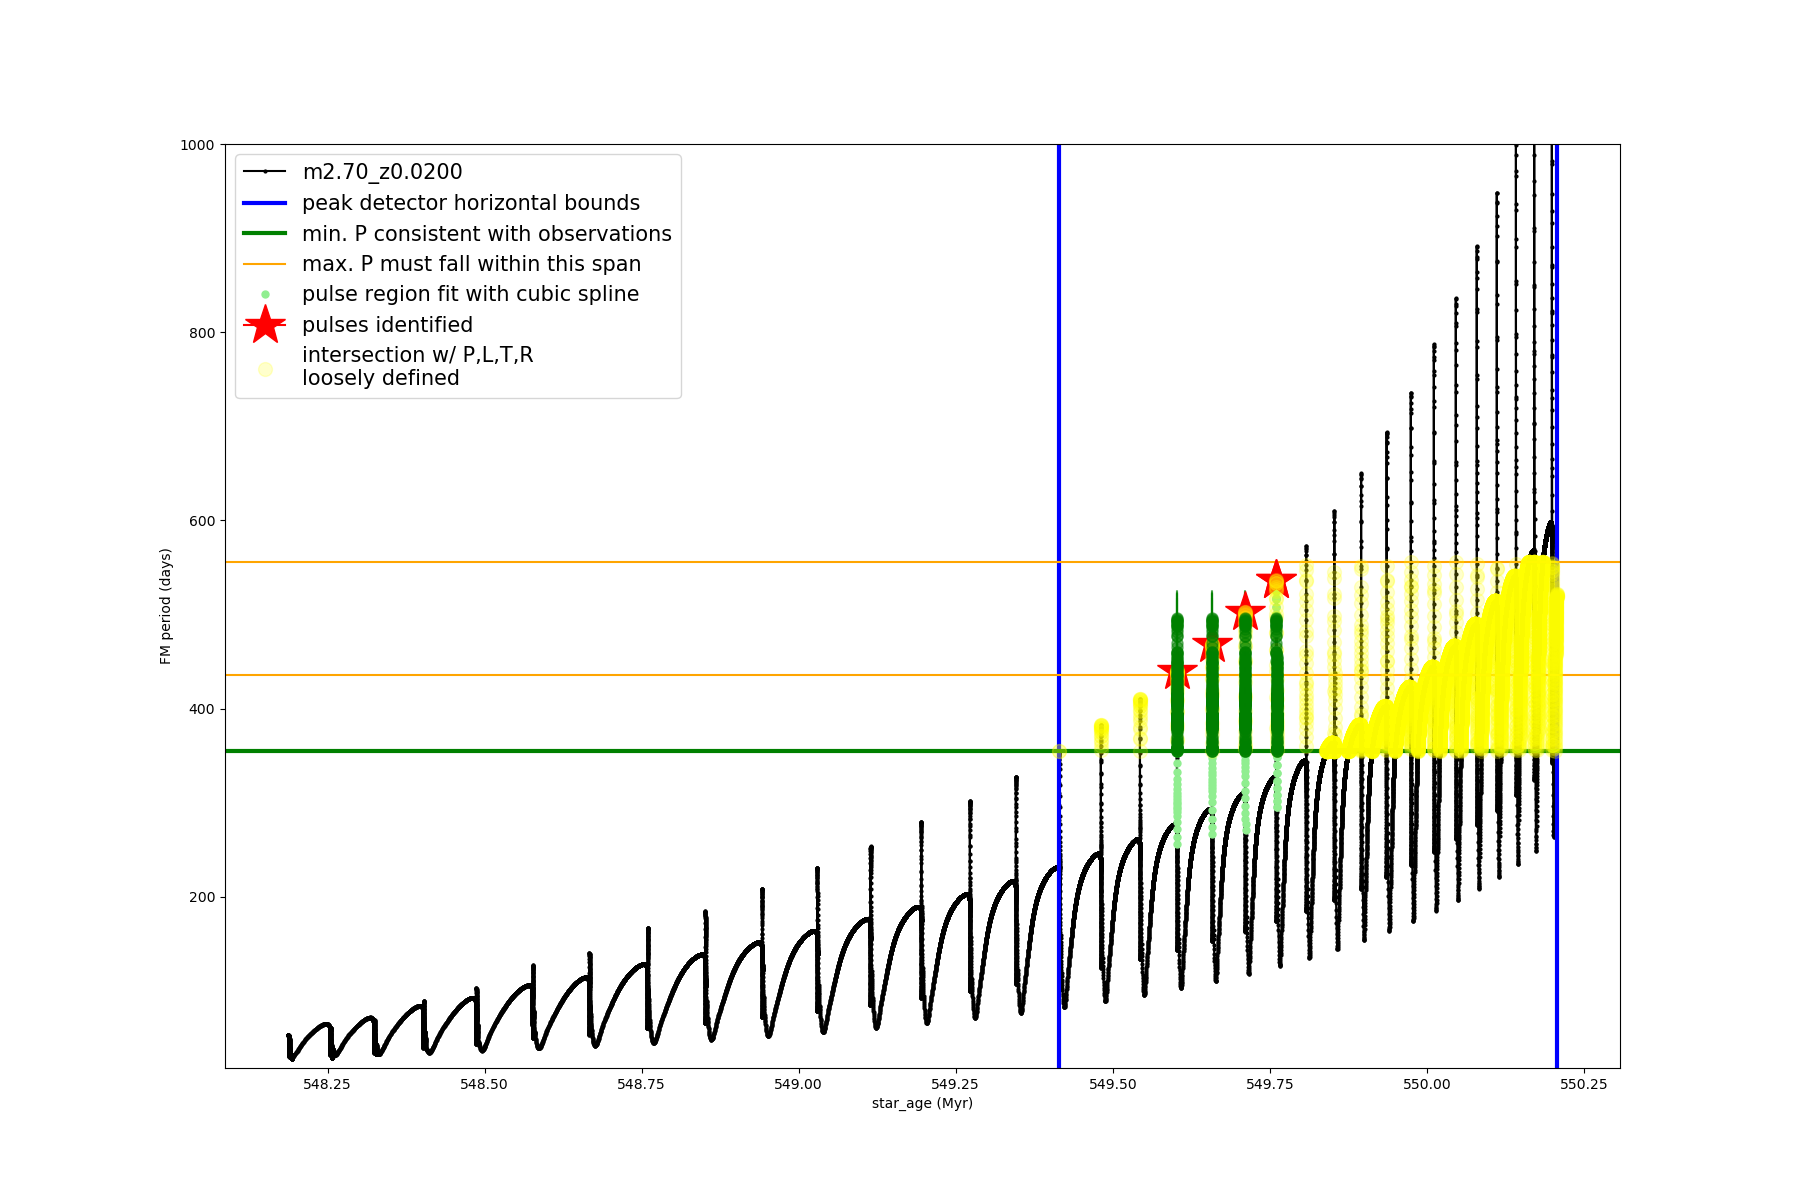Click the 200 tick label on the y-axis
Image resolution: width=1800 pixels, height=1200 pixels.
[202, 897]
